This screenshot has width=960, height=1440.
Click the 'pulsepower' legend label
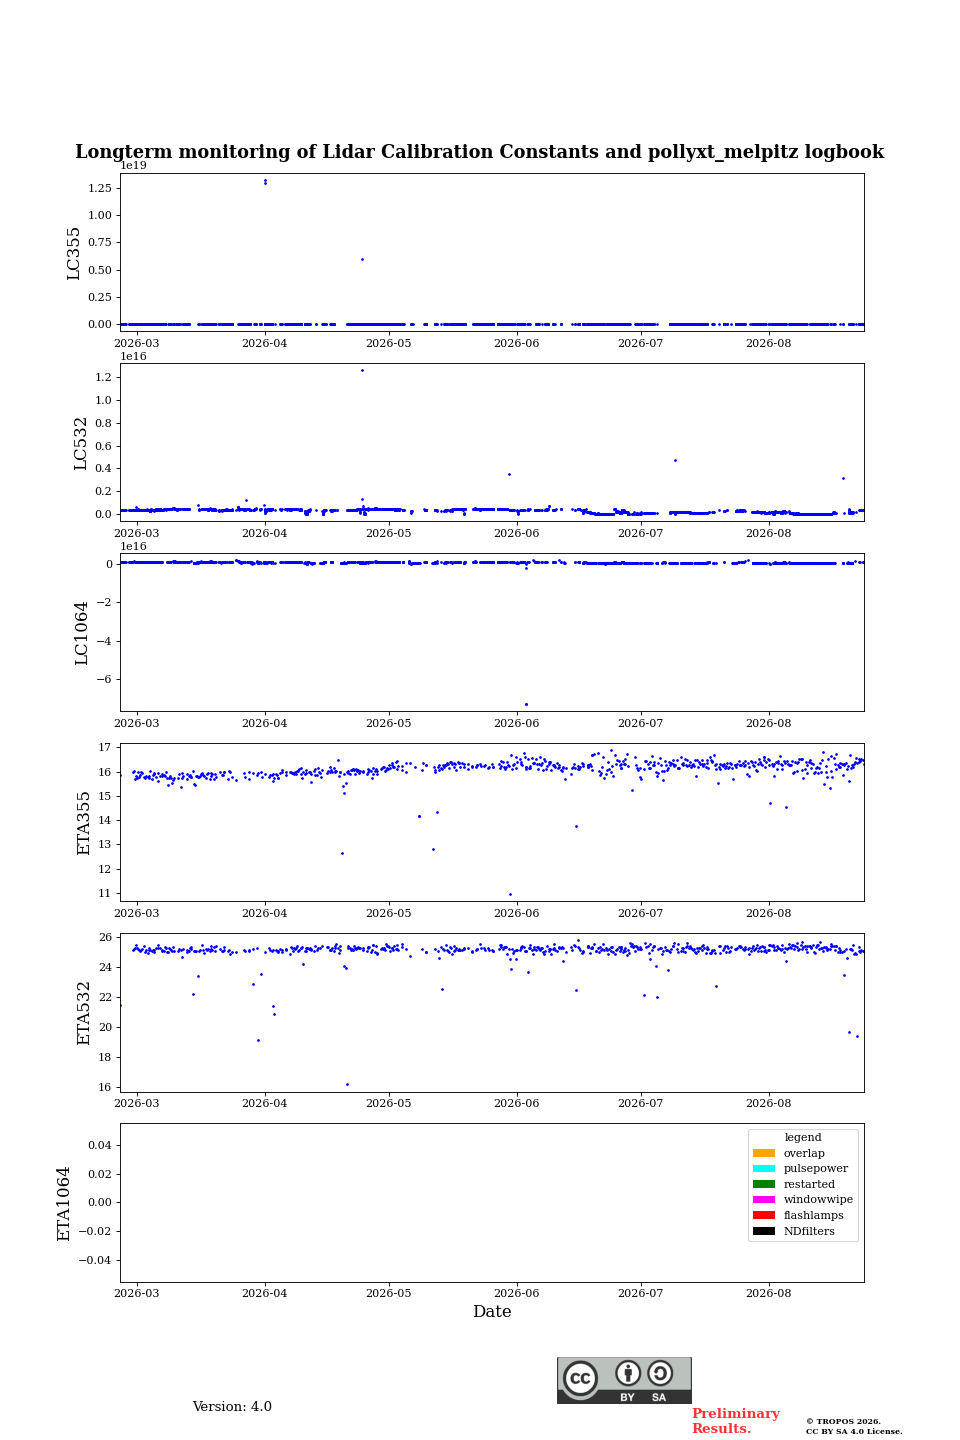(816, 1168)
